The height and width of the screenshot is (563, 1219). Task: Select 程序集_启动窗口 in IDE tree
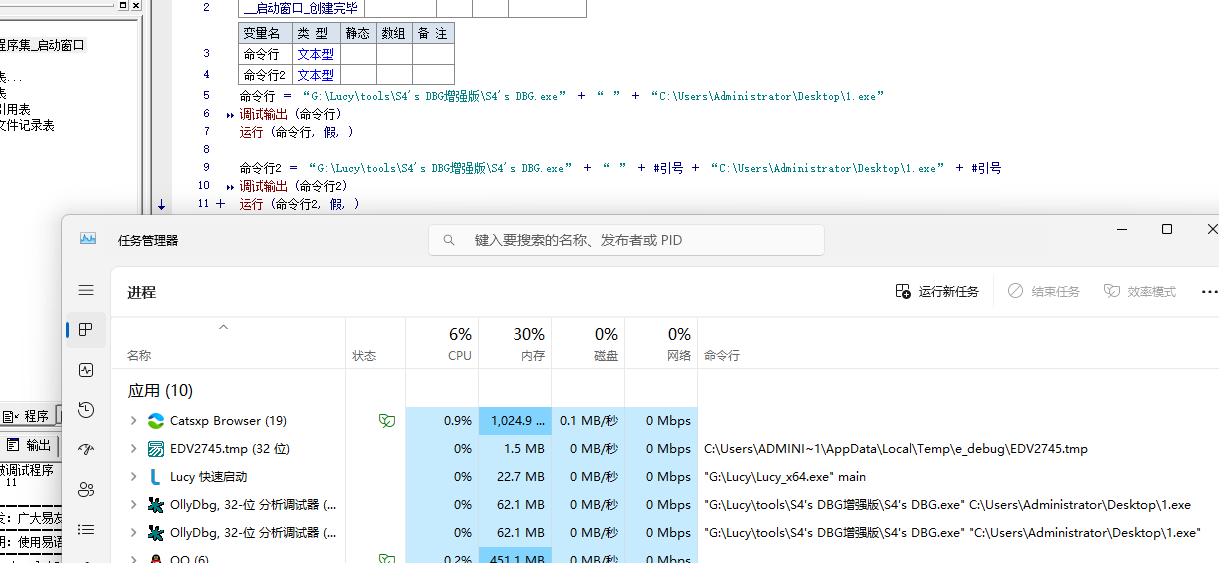[x=43, y=45]
